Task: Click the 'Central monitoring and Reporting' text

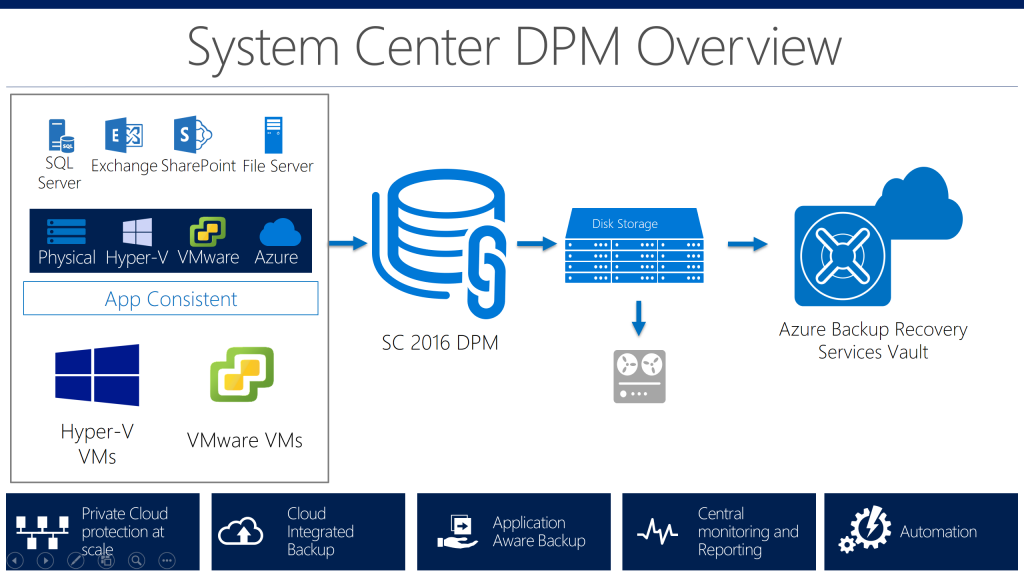Action: pos(748,532)
